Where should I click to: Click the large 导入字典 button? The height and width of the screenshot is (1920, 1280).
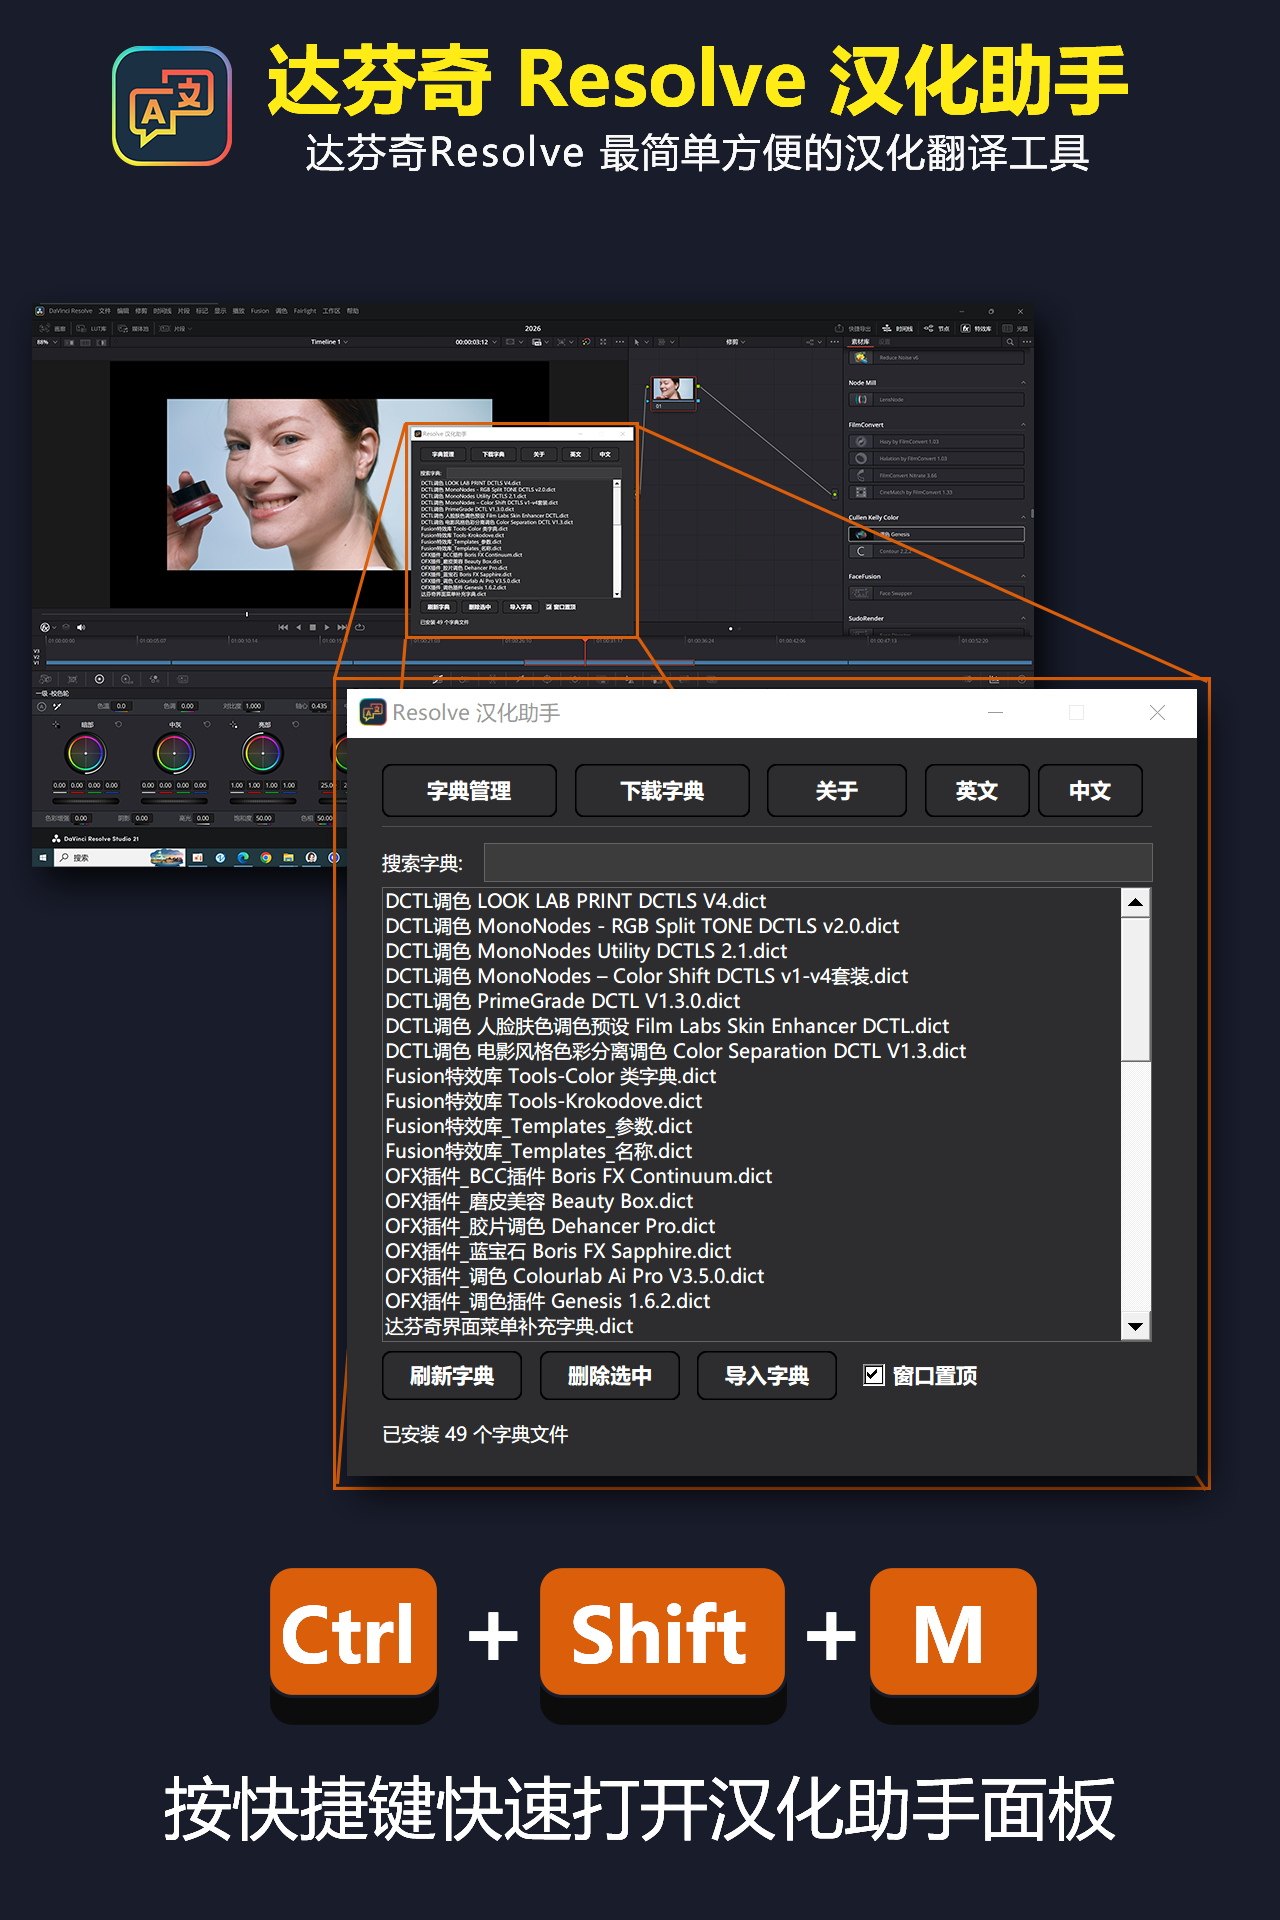tap(767, 1376)
